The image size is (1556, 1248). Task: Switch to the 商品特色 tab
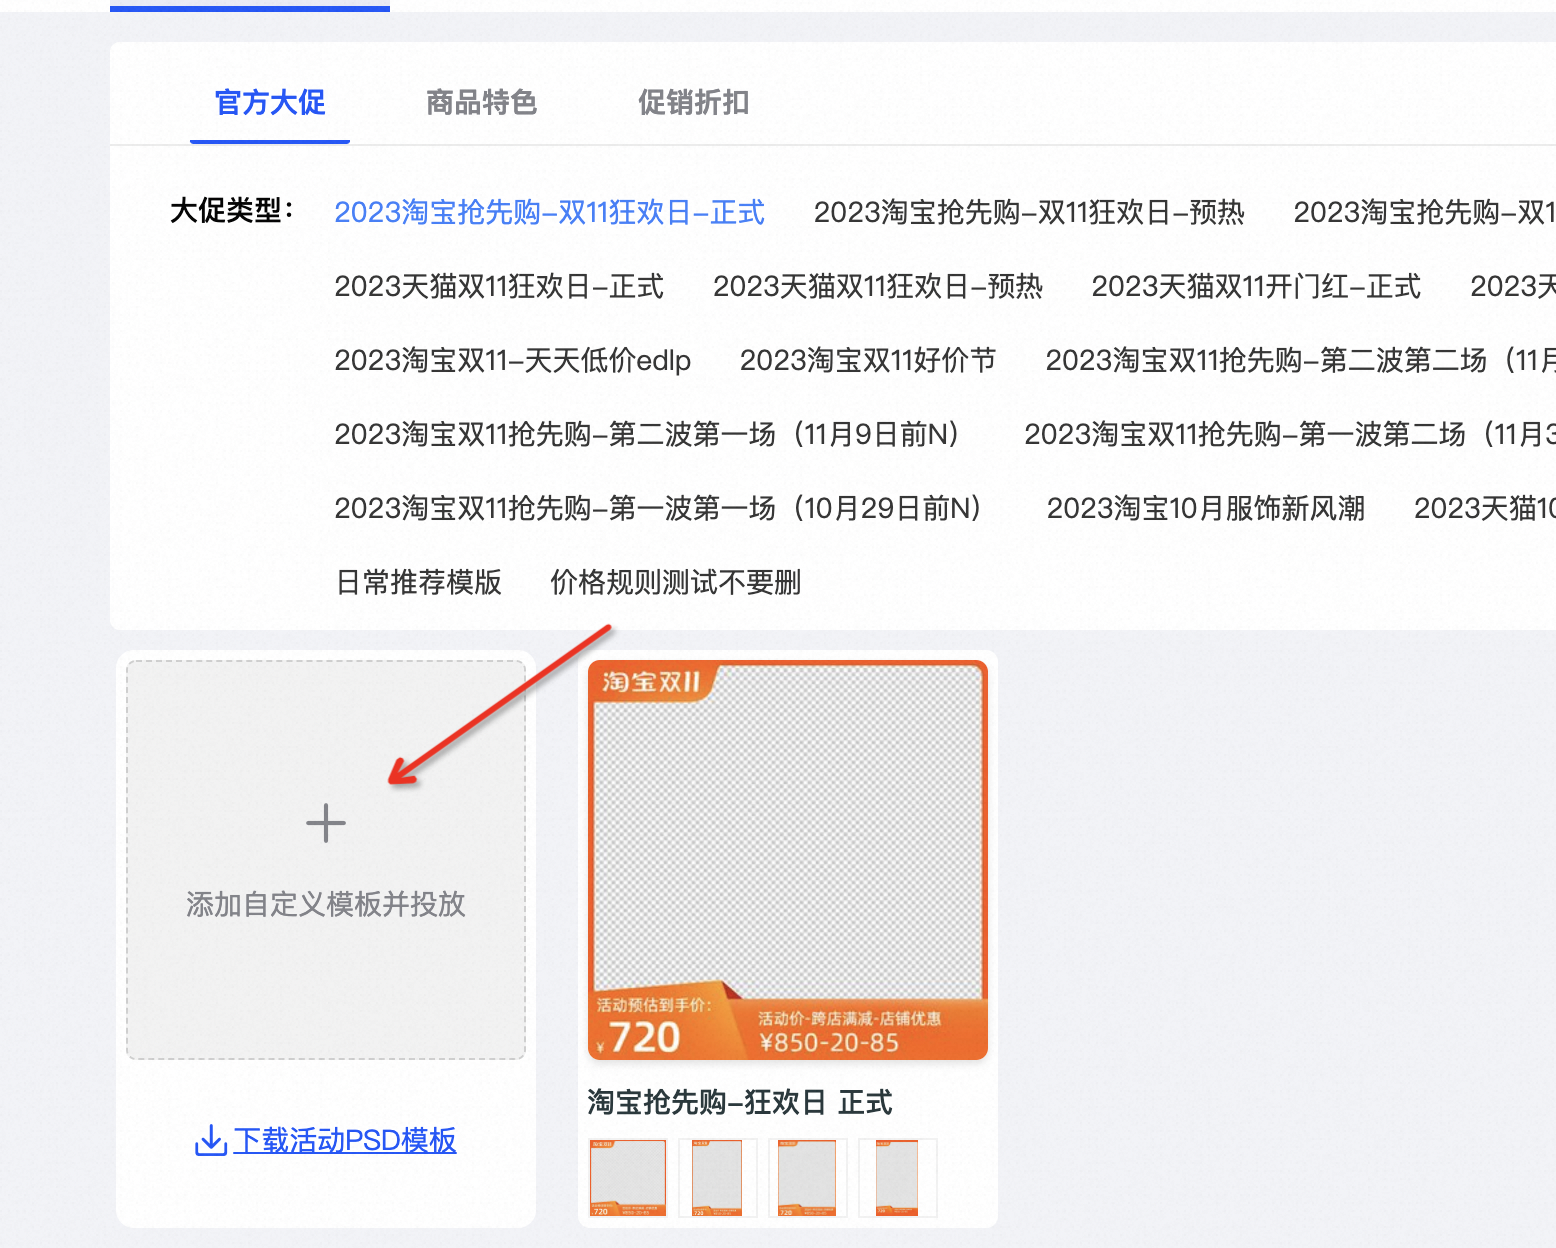pos(481,102)
